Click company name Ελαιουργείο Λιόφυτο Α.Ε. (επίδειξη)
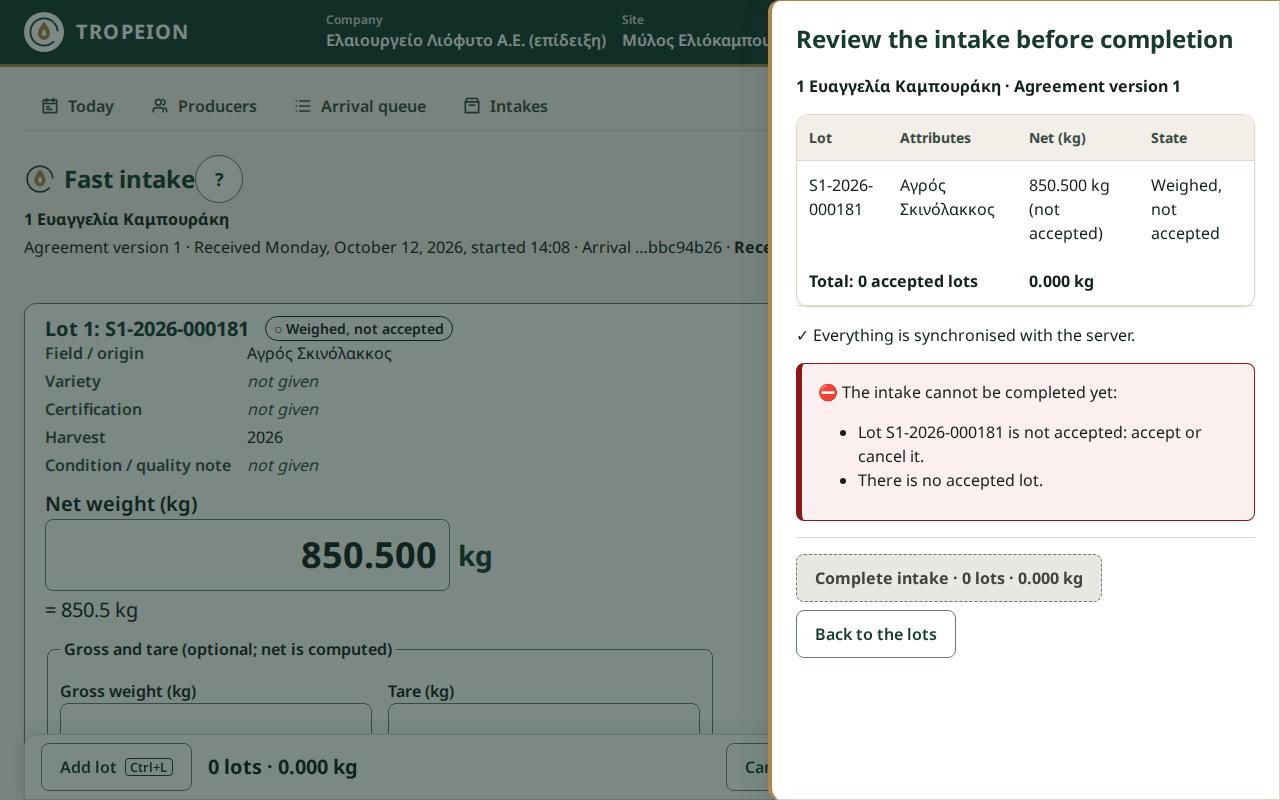 (466, 41)
